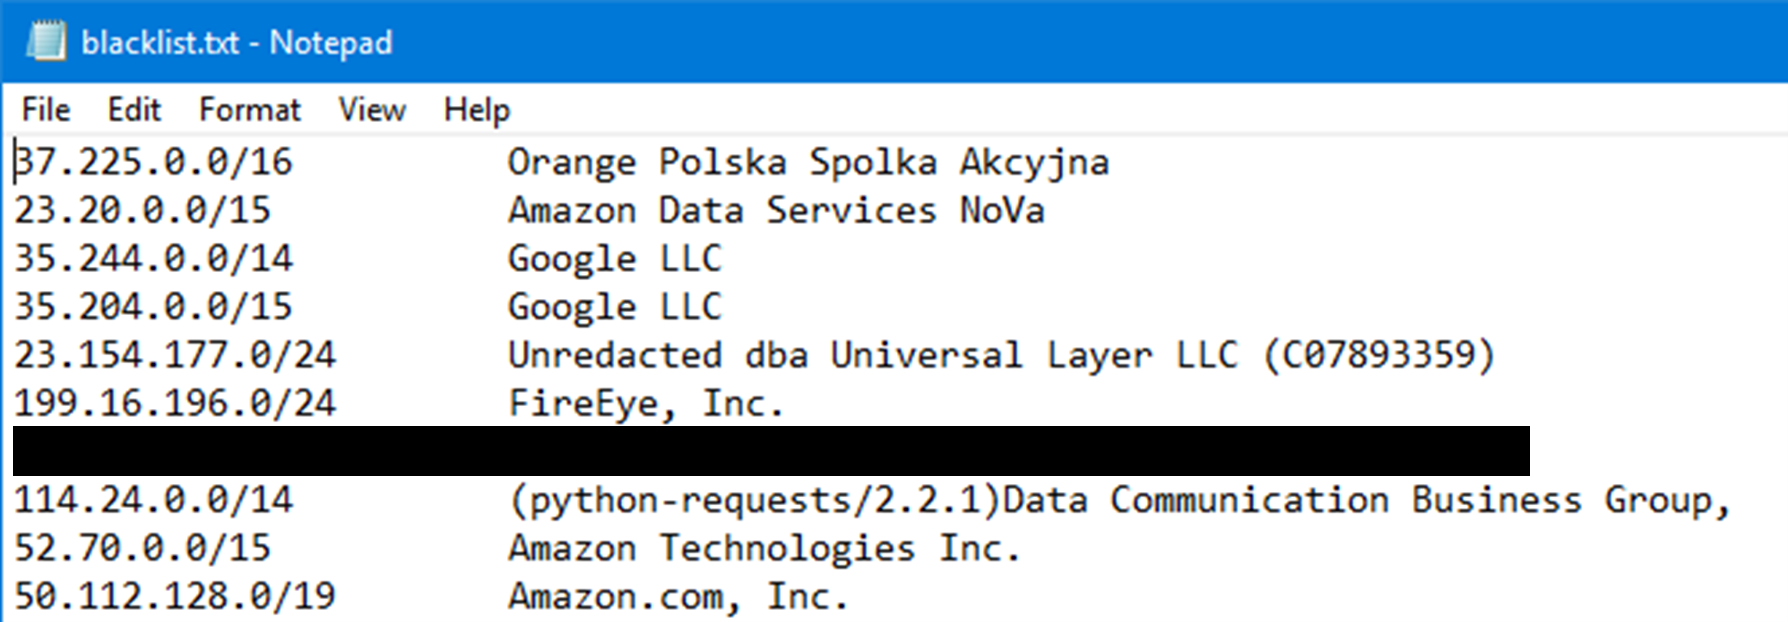Viewport: 1788px width, 622px height.
Task: Open the Help menu
Action: click(476, 109)
